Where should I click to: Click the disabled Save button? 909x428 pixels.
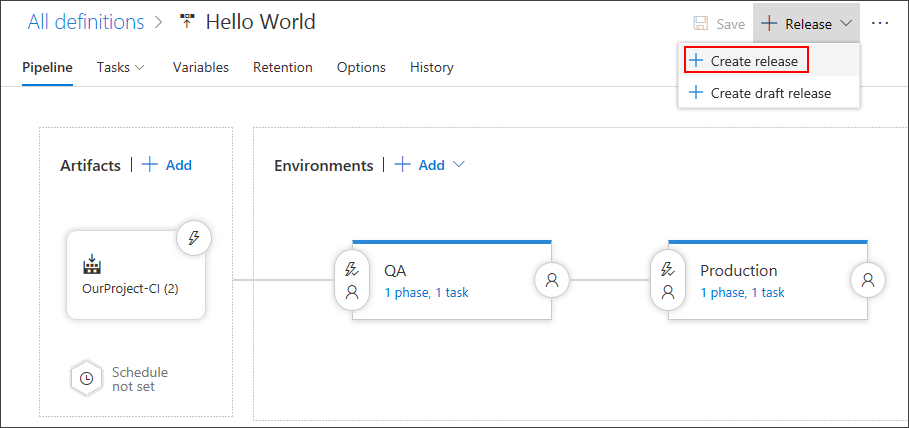point(719,23)
